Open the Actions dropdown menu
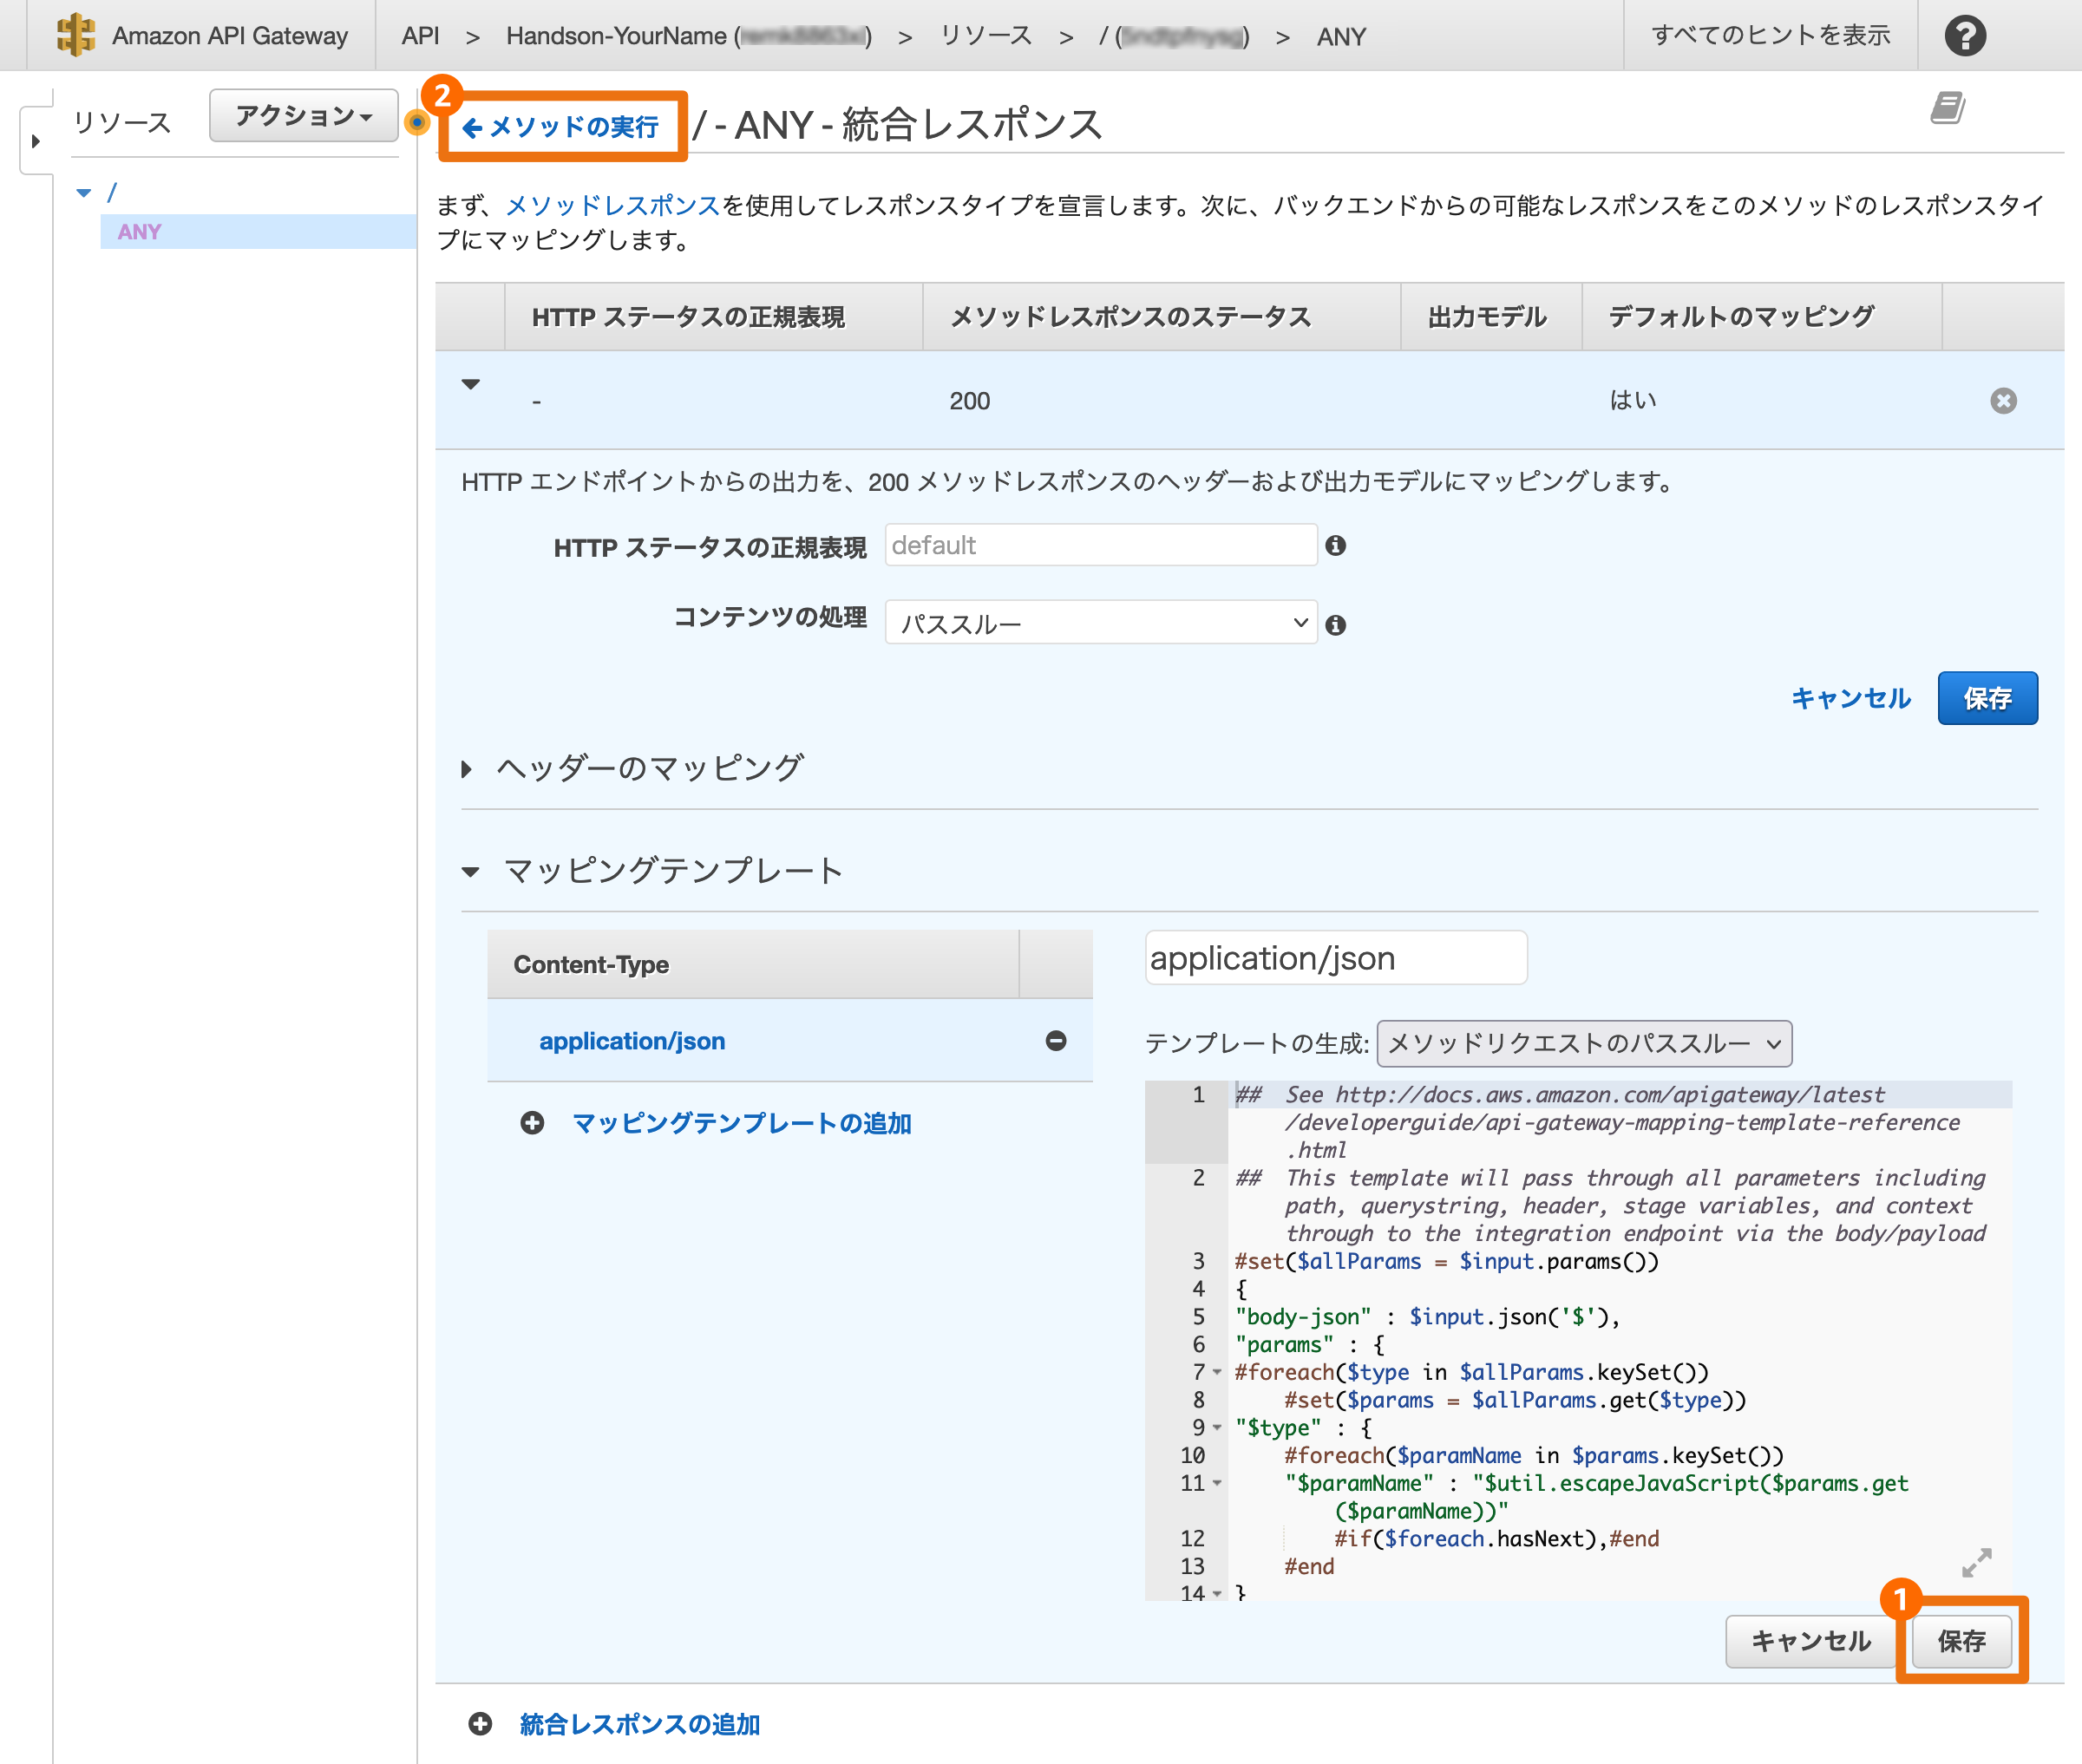Image resolution: width=2082 pixels, height=1764 pixels. [x=304, y=116]
